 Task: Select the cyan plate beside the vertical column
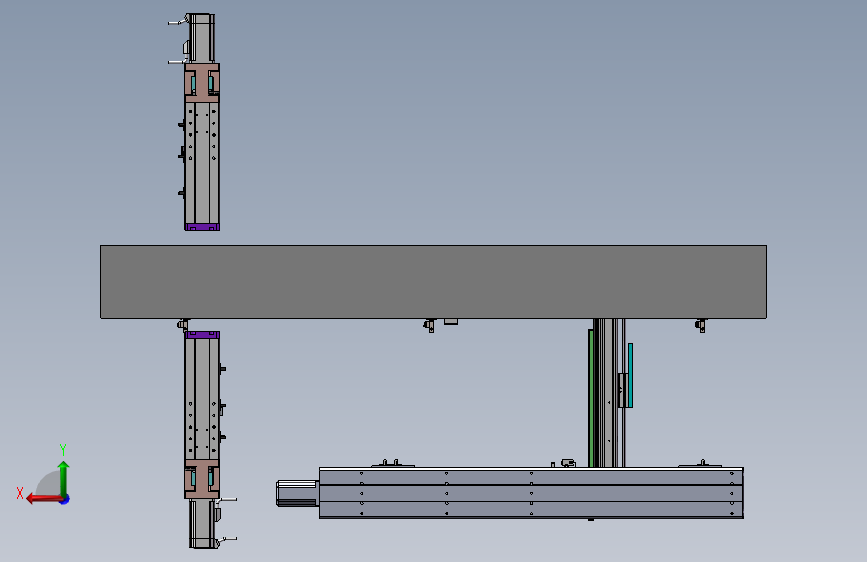[x=630, y=375]
